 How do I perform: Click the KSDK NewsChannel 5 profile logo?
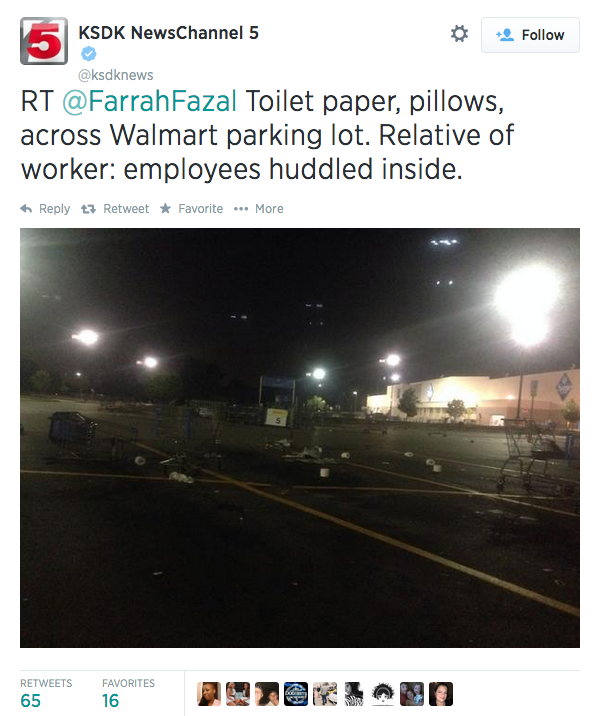44,41
